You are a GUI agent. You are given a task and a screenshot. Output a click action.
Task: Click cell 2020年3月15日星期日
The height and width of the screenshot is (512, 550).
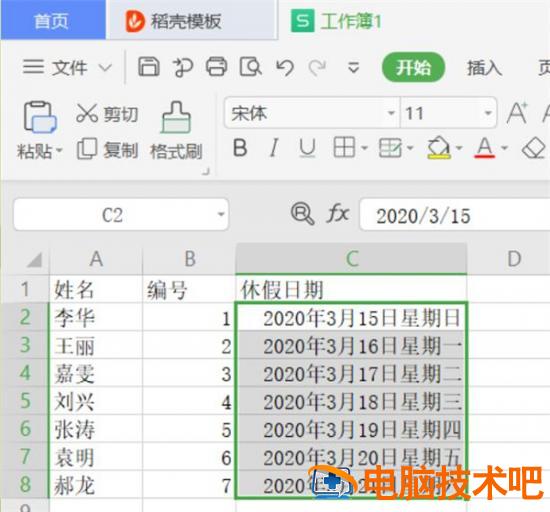coord(351,318)
